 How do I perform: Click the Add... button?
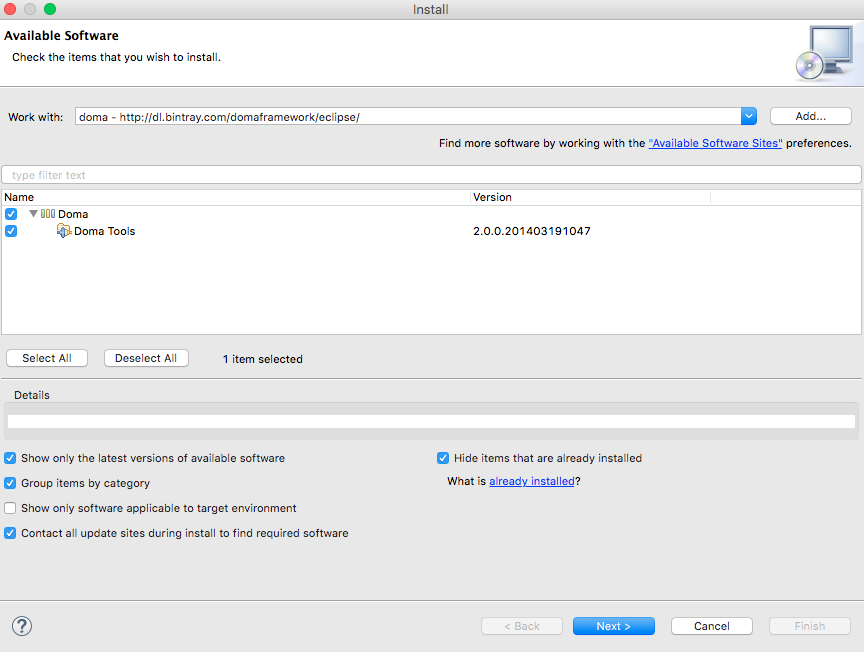coord(811,116)
